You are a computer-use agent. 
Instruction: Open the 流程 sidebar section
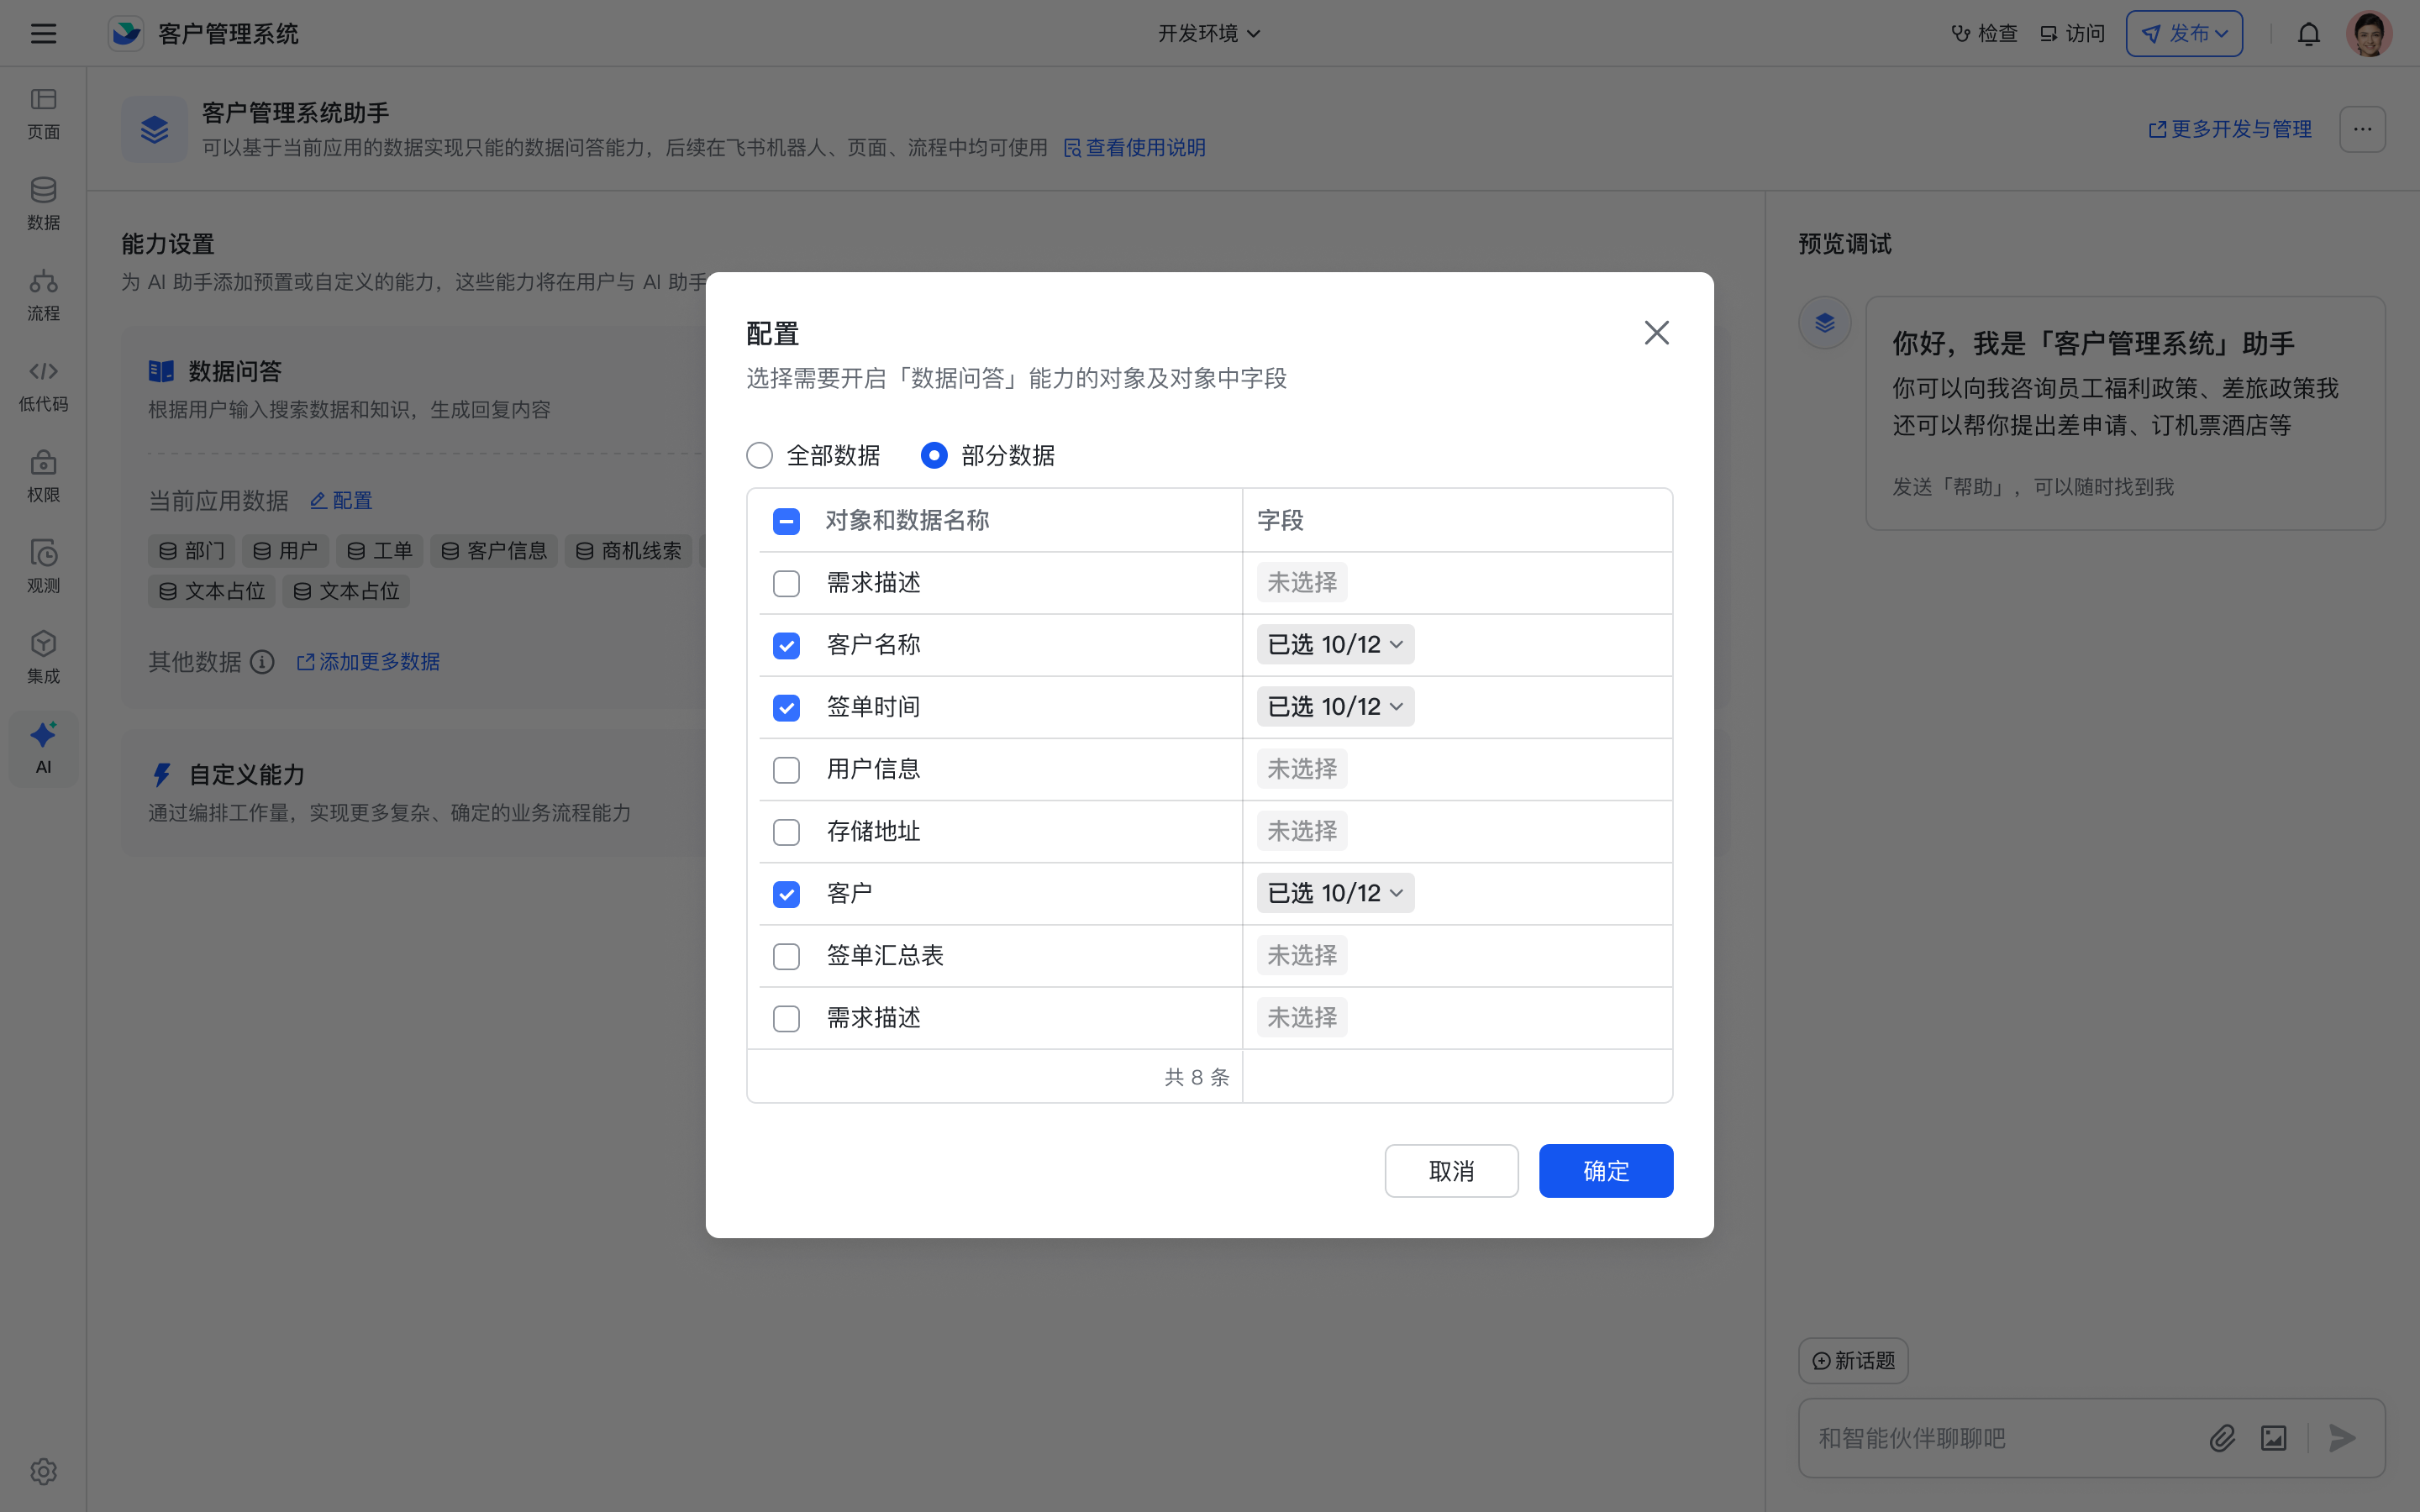point(43,295)
